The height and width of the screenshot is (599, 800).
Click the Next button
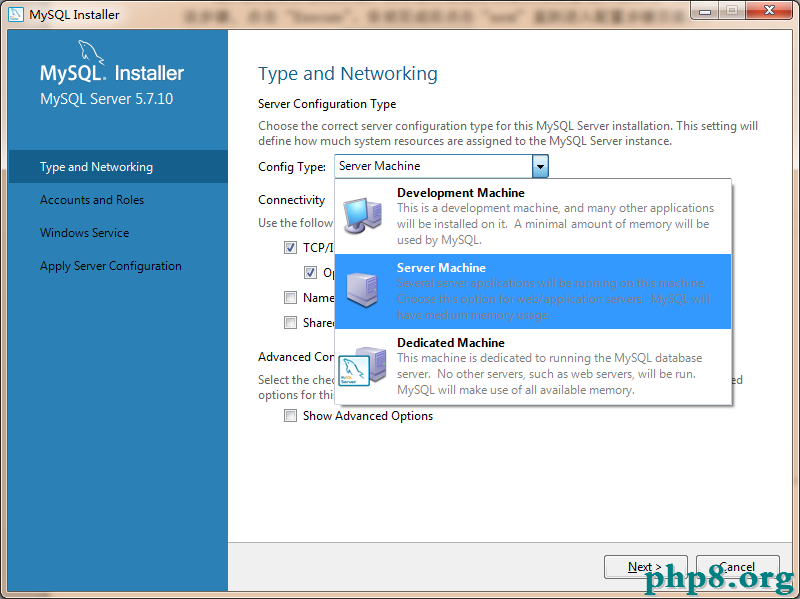(645, 567)
